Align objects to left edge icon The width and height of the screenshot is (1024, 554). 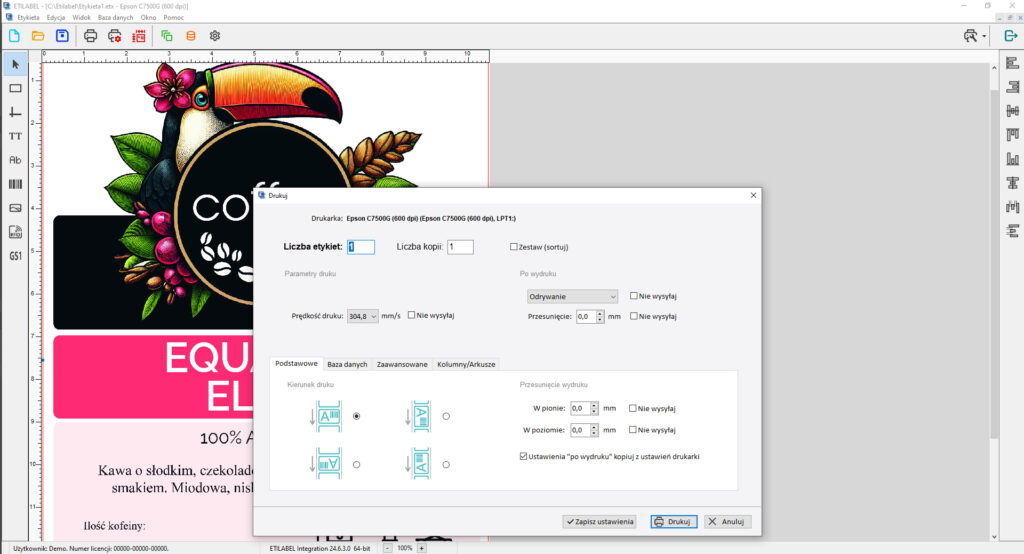(x=1012, y=63)
